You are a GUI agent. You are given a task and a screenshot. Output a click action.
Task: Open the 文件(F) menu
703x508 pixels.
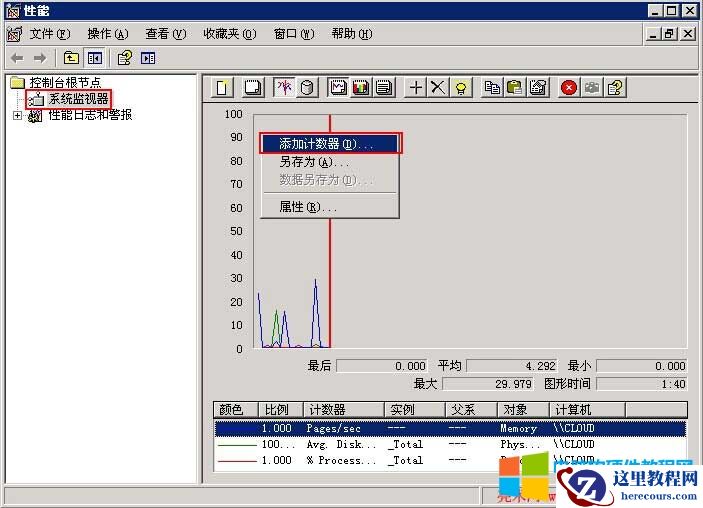(x=50, y=34)
